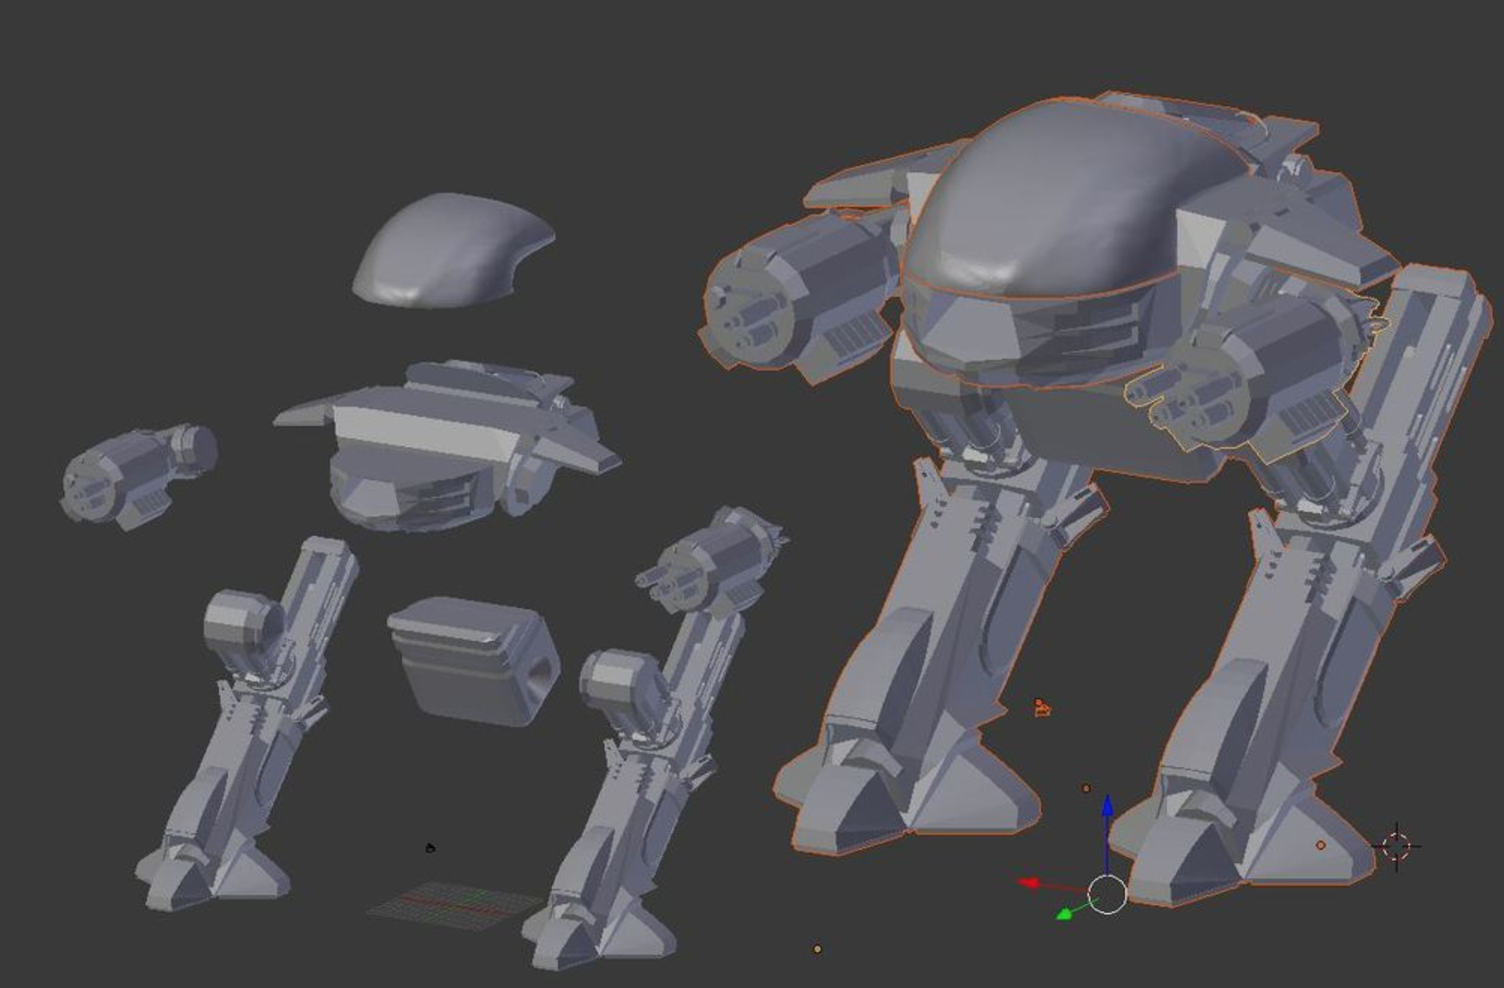Click the orange origin dot beside blue arrow
The image size is (1504, 988).
click(1086, 788)
